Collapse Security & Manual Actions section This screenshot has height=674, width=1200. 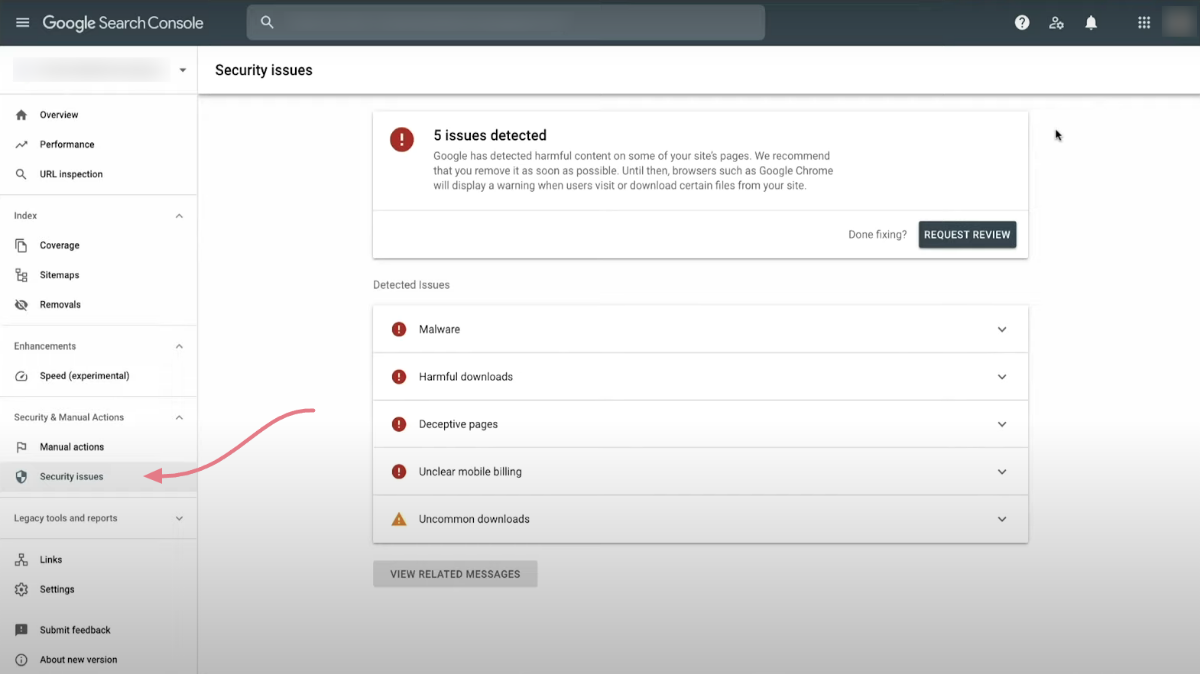point(180,417)
